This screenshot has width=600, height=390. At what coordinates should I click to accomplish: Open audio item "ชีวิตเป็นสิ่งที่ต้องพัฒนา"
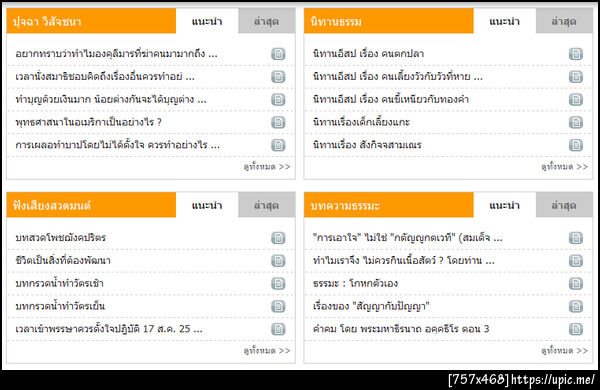(x=63, y=261)
